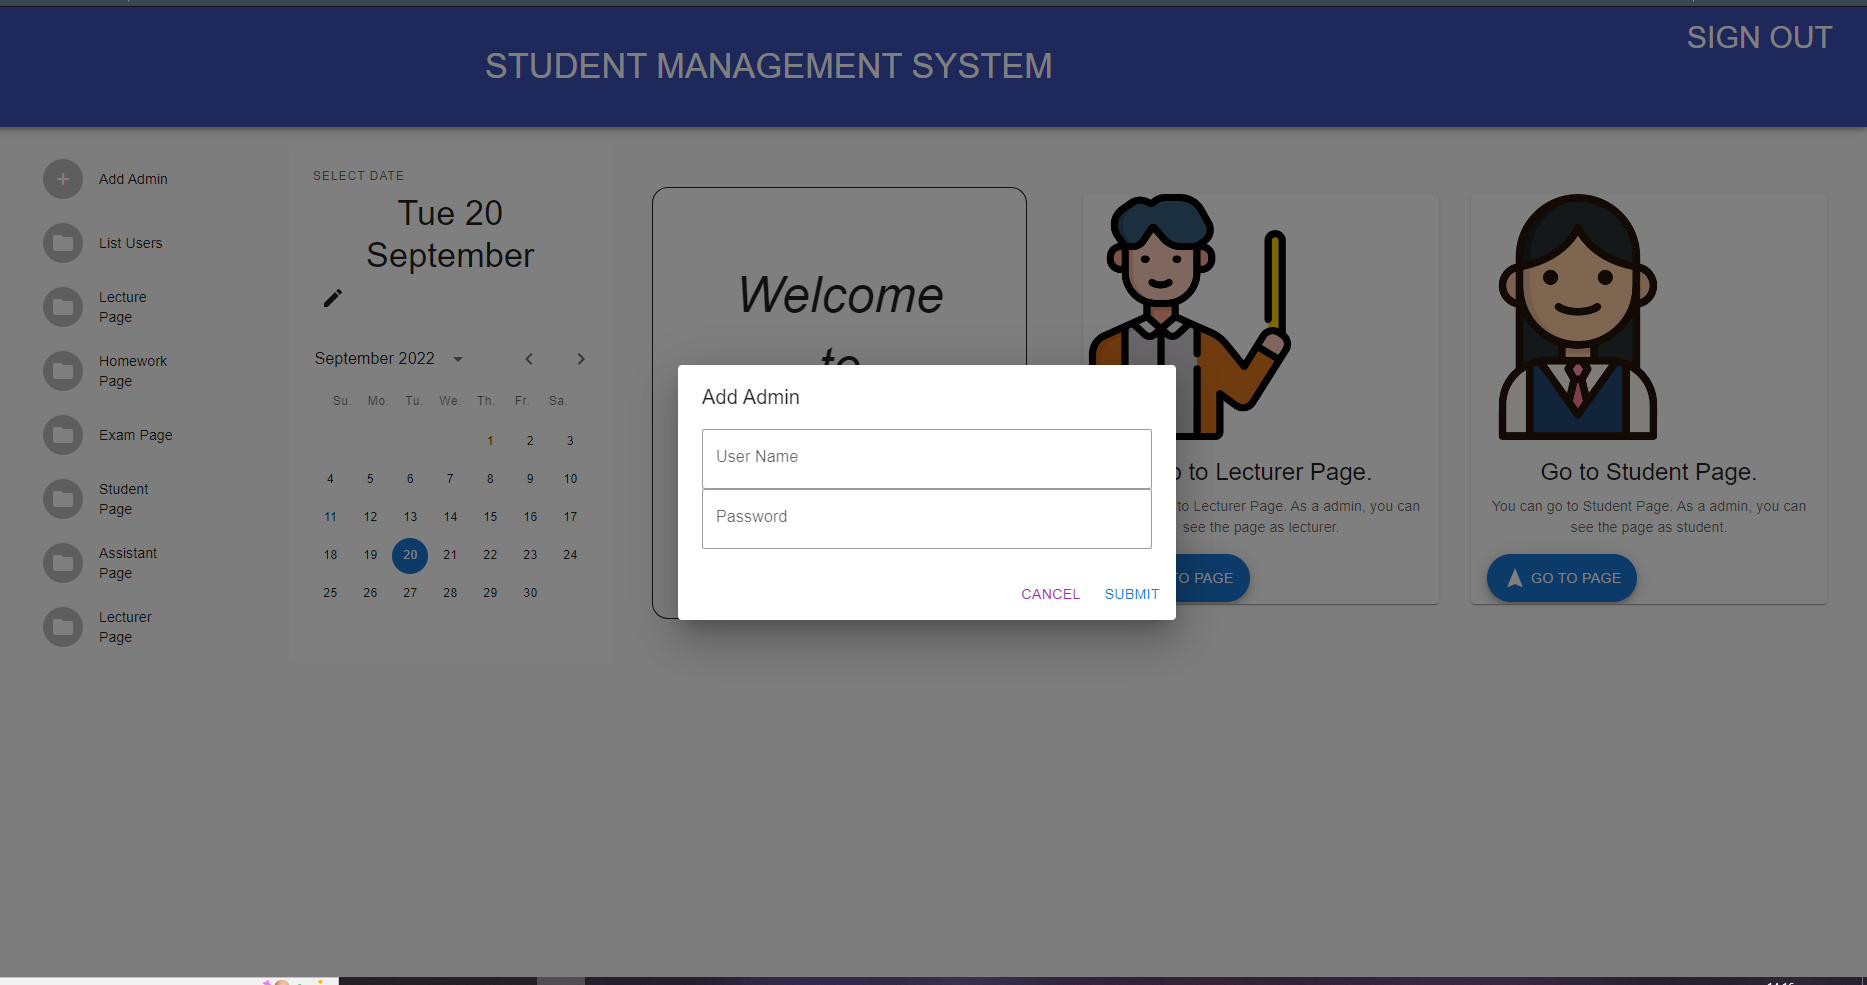The height and width of the screenshot is (985, 1867).
Task: Open the Homework Page sidebar icon
Action: [x=62, y=371]
